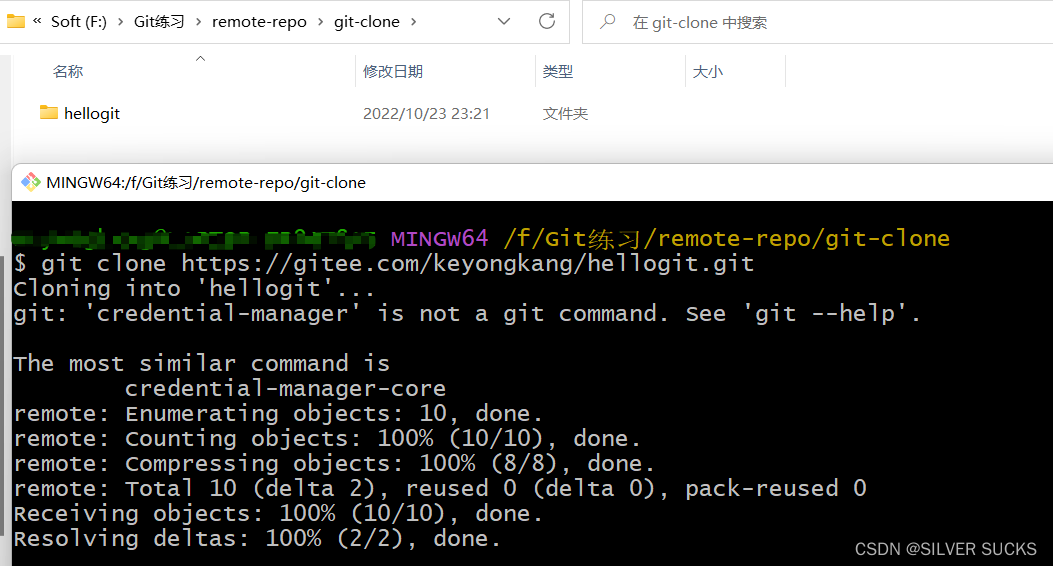1053x566 pixels.
Task: Click the Git Bash icon in terminal title bar
Action: pos(31,182)
